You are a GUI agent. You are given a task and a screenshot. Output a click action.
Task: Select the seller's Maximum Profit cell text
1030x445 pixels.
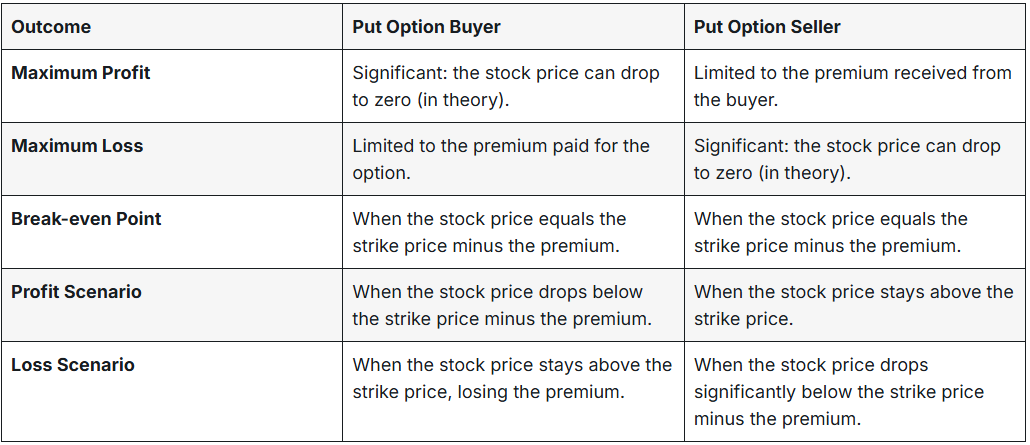click(852, 86)
